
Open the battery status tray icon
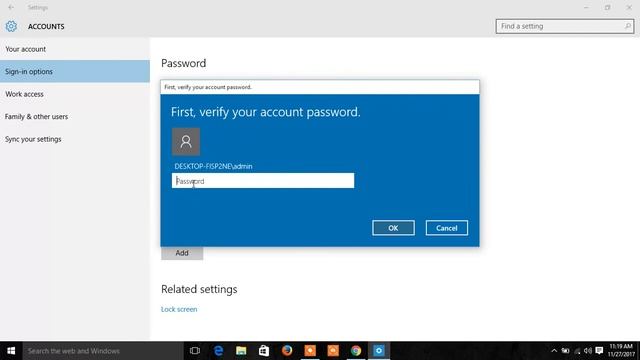(x=565, y=351)
